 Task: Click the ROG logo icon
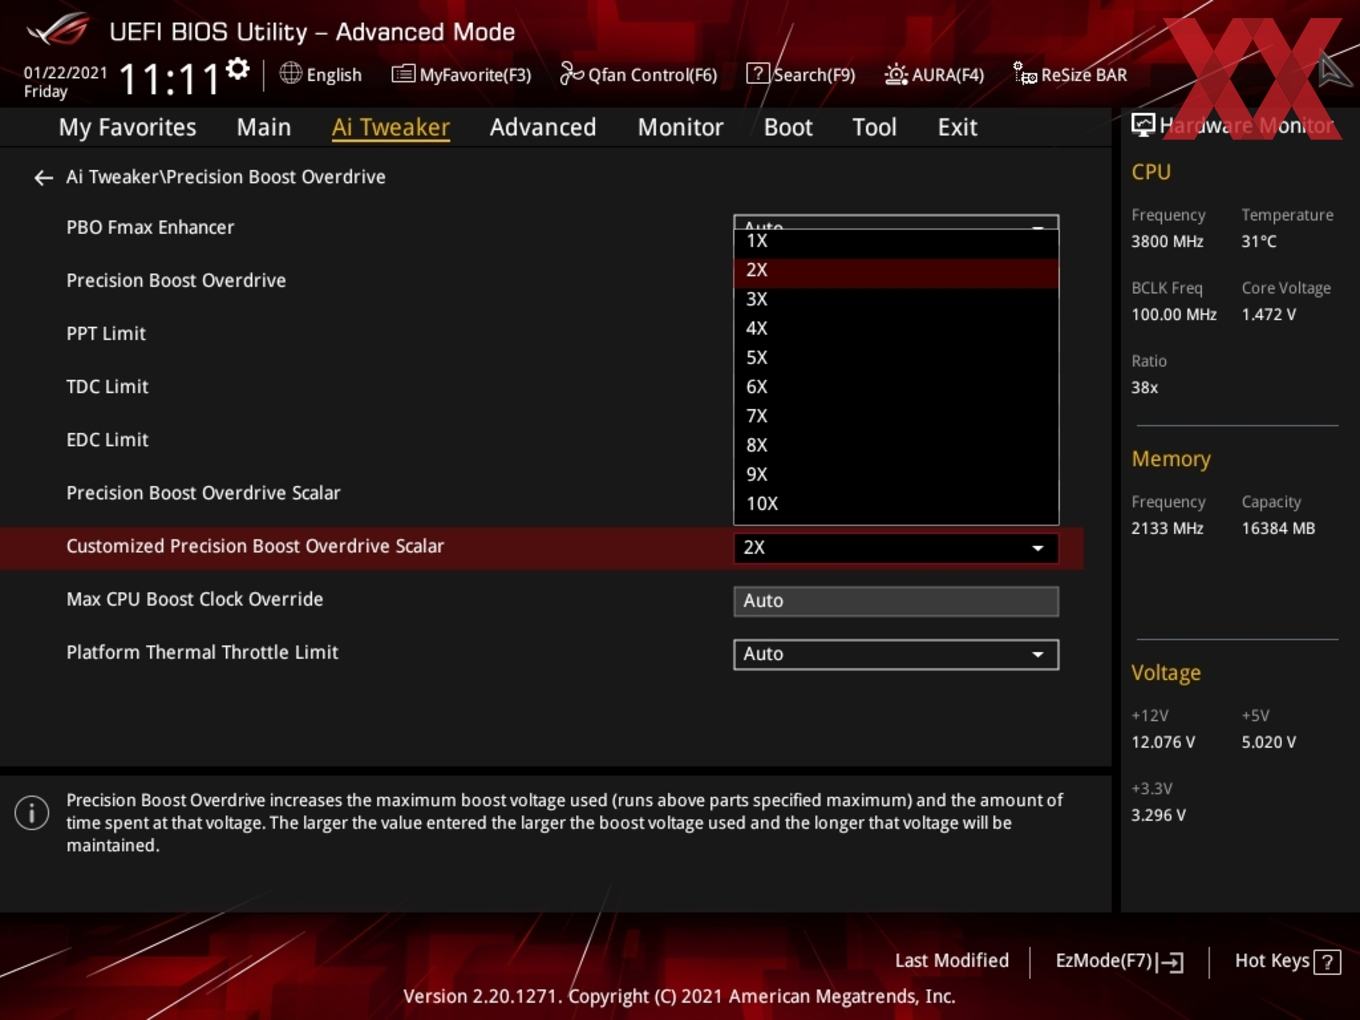coord(58,30)
